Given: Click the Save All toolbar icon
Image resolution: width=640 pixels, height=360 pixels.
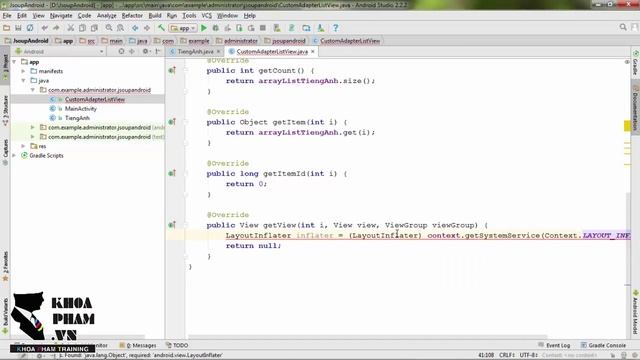Looking at the screenshot, I should tap(18, 28).
